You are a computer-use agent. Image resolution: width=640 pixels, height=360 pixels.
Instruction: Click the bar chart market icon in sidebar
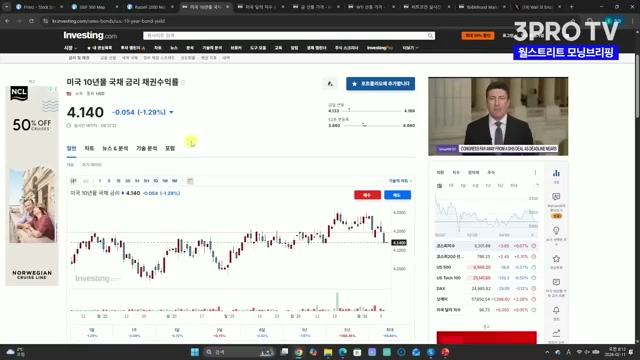coord(556,173)
